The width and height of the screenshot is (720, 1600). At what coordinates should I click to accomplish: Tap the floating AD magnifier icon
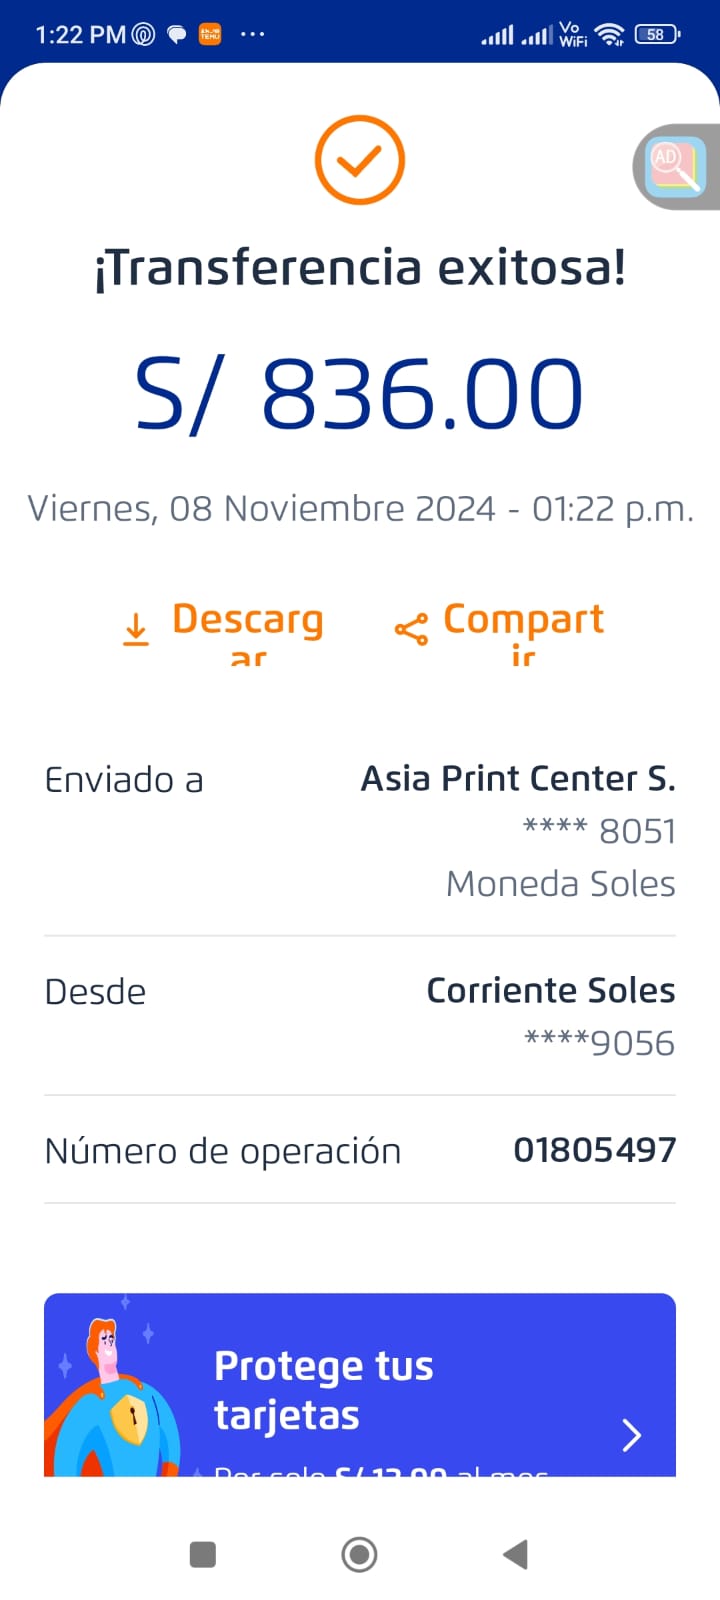click(x=675, y=167)
